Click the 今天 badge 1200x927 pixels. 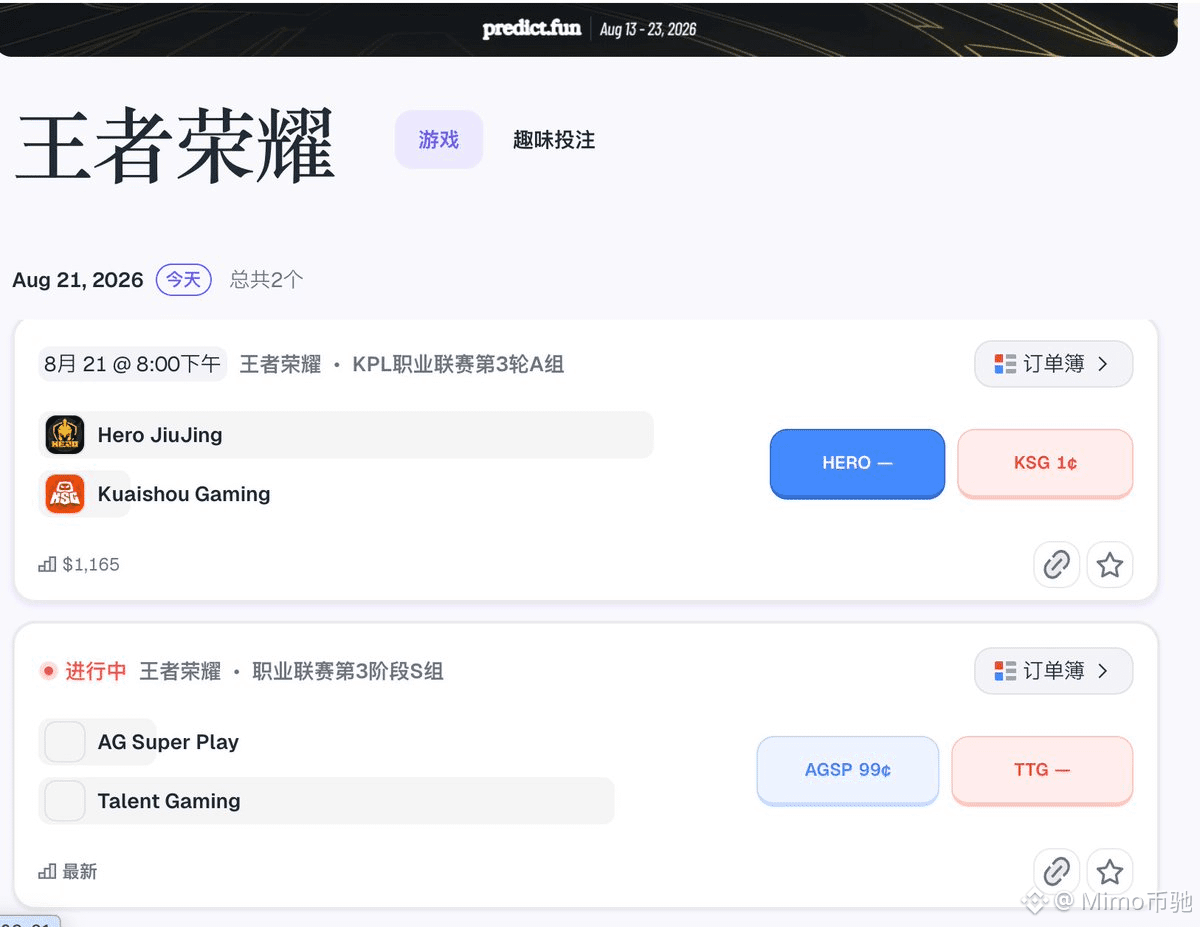click(x=183, y=280)
